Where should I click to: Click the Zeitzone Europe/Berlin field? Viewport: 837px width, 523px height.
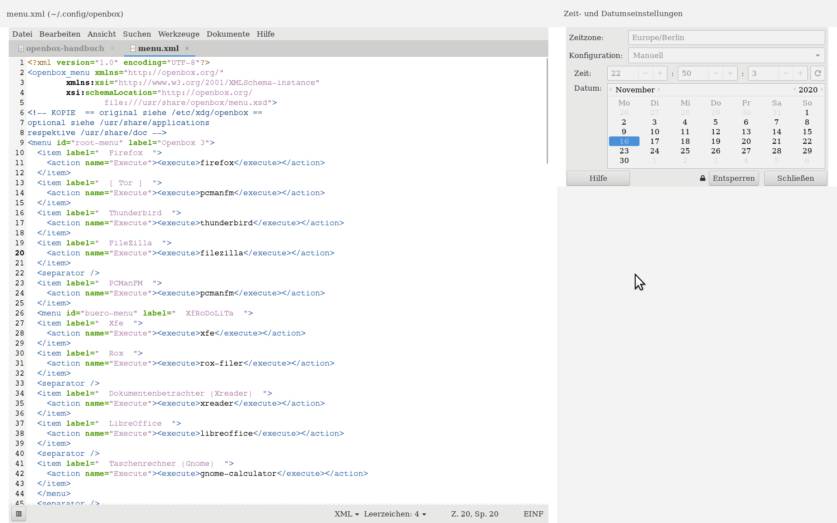pos(726,37)
